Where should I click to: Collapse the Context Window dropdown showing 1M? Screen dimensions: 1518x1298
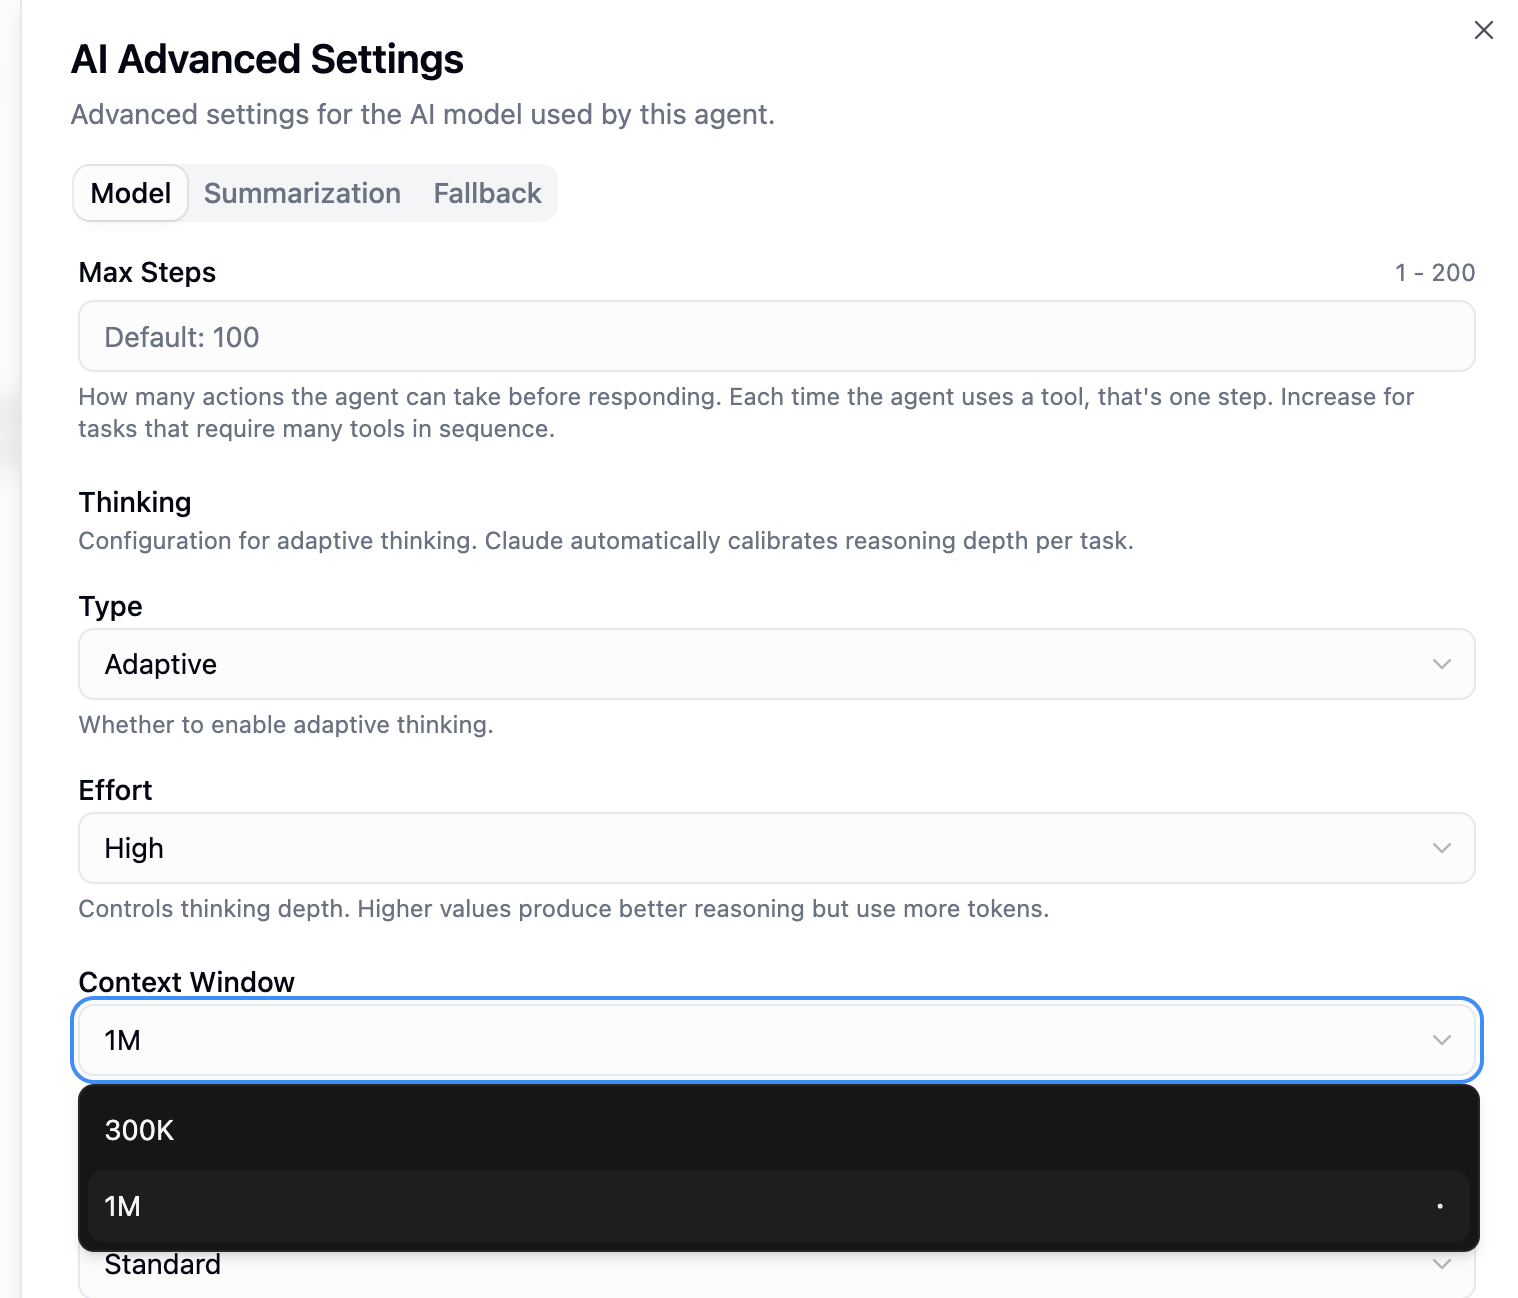pos(777,1040)
